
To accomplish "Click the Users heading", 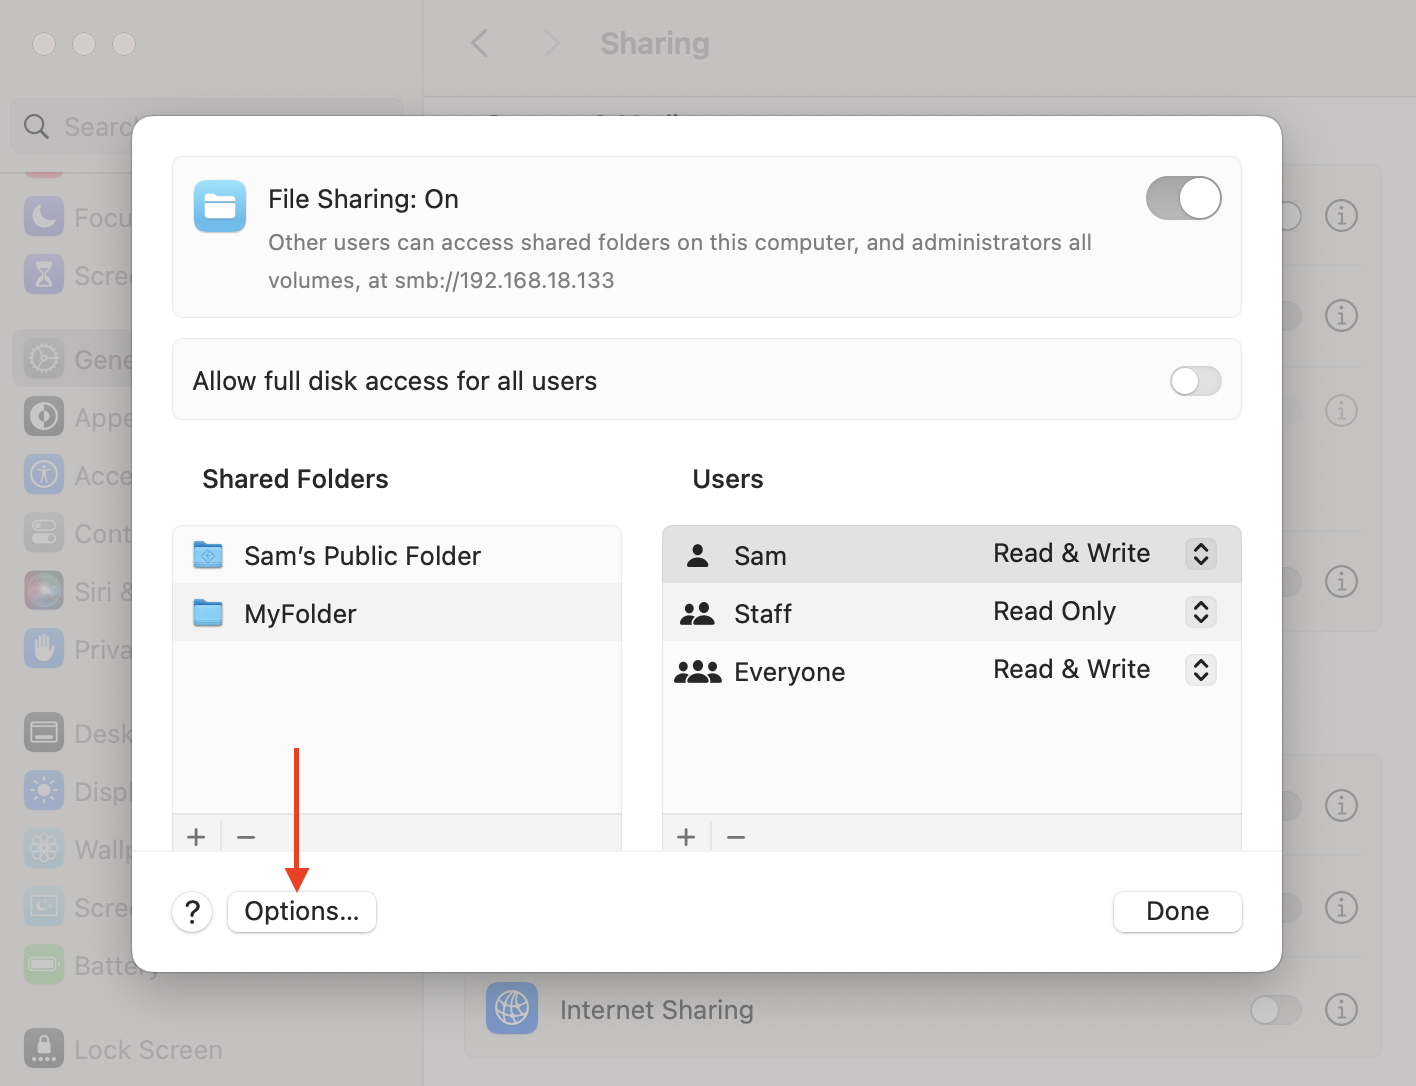I will click(x=728, y=479).
